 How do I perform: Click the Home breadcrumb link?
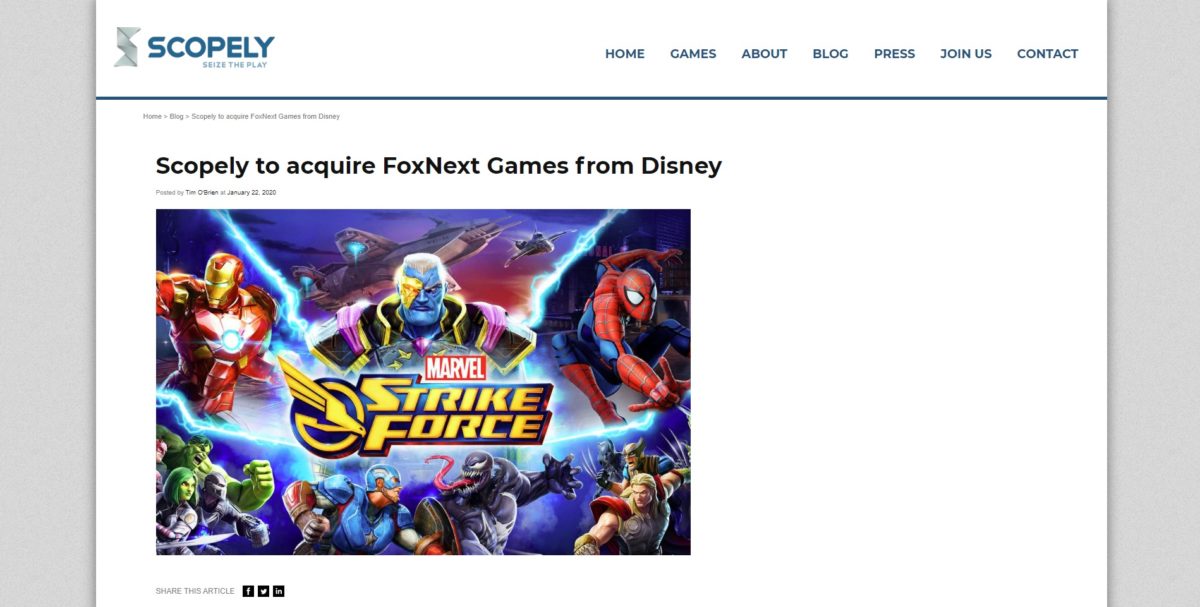[152, 117]
